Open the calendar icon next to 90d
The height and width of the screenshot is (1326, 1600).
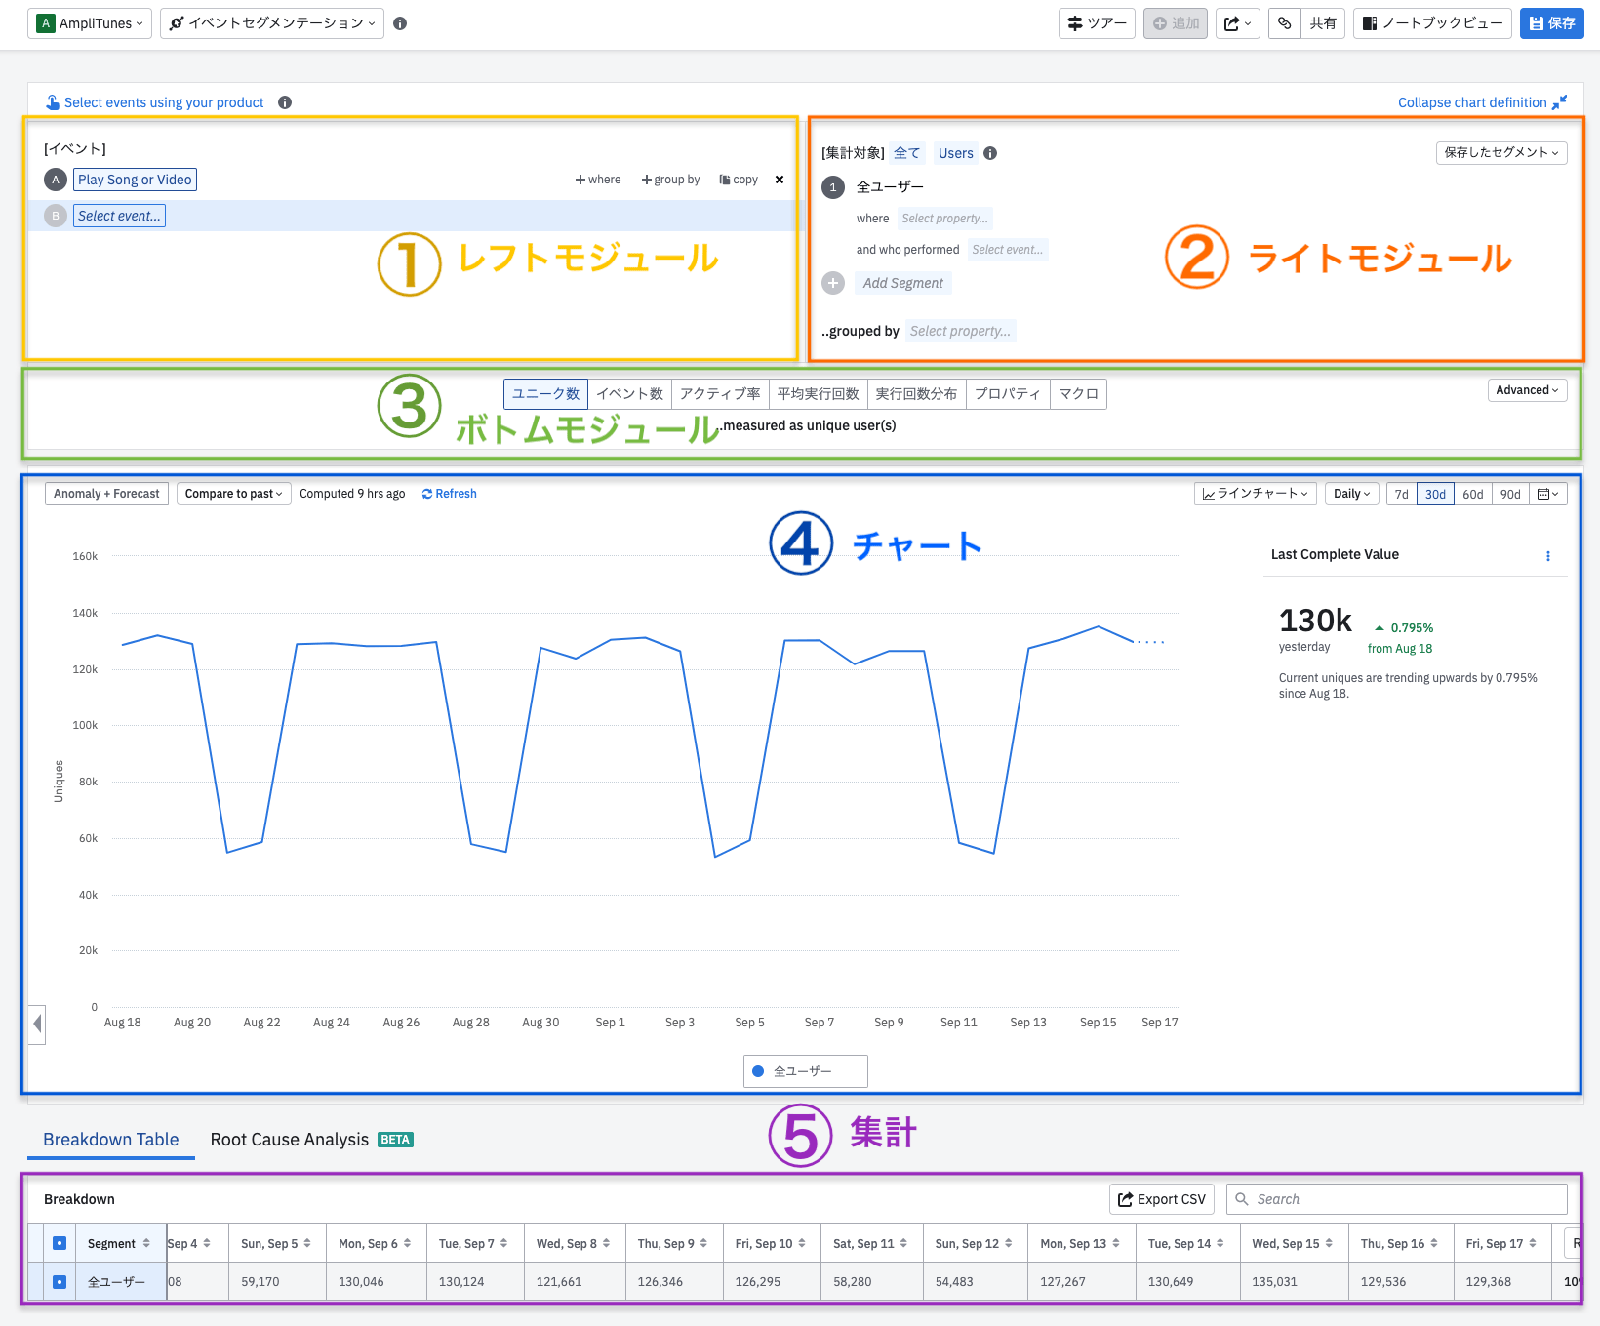pos(1548,493)
